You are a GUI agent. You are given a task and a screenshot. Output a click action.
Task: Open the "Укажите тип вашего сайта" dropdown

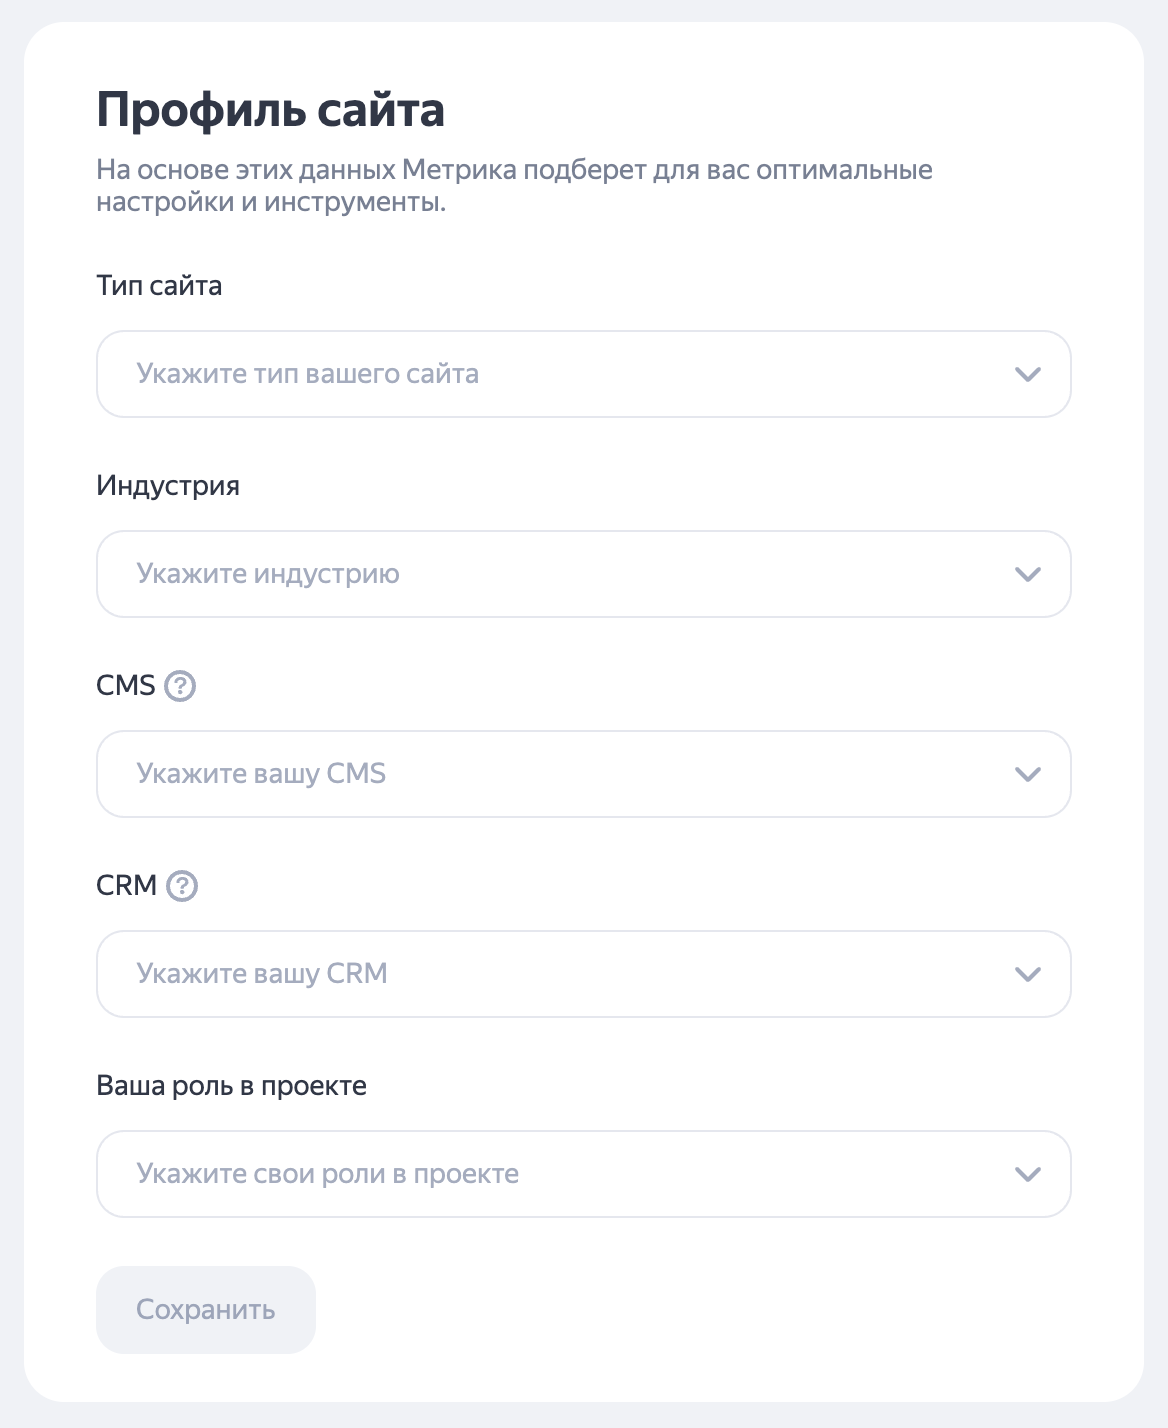(560, 374)
